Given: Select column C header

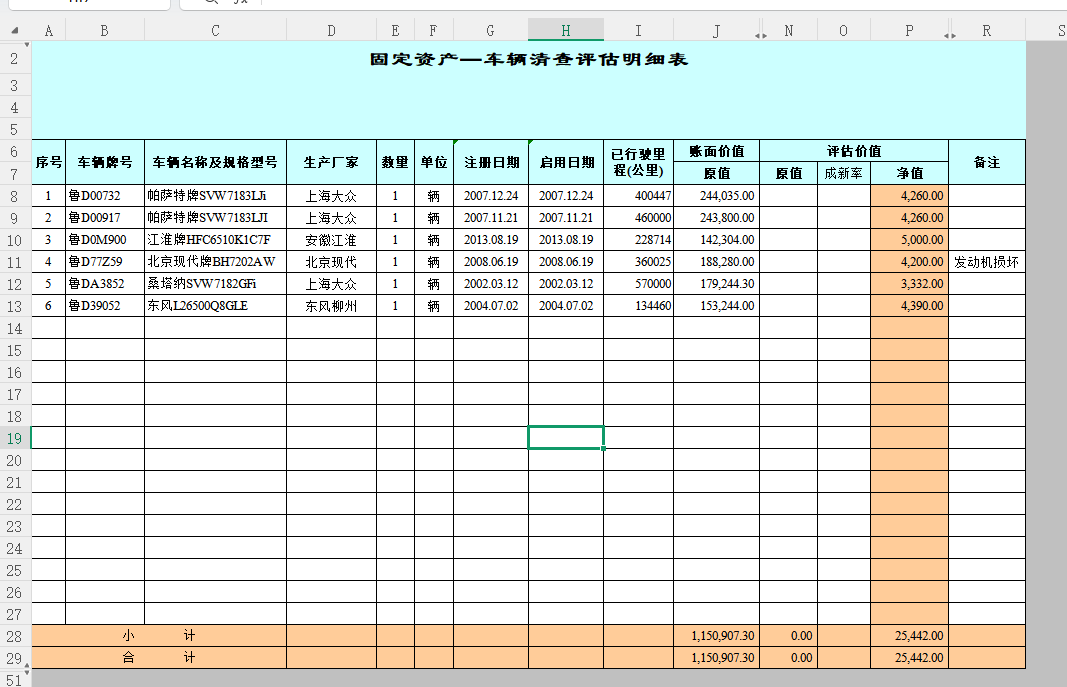Looking at the screenshot, I should (215, 31).
